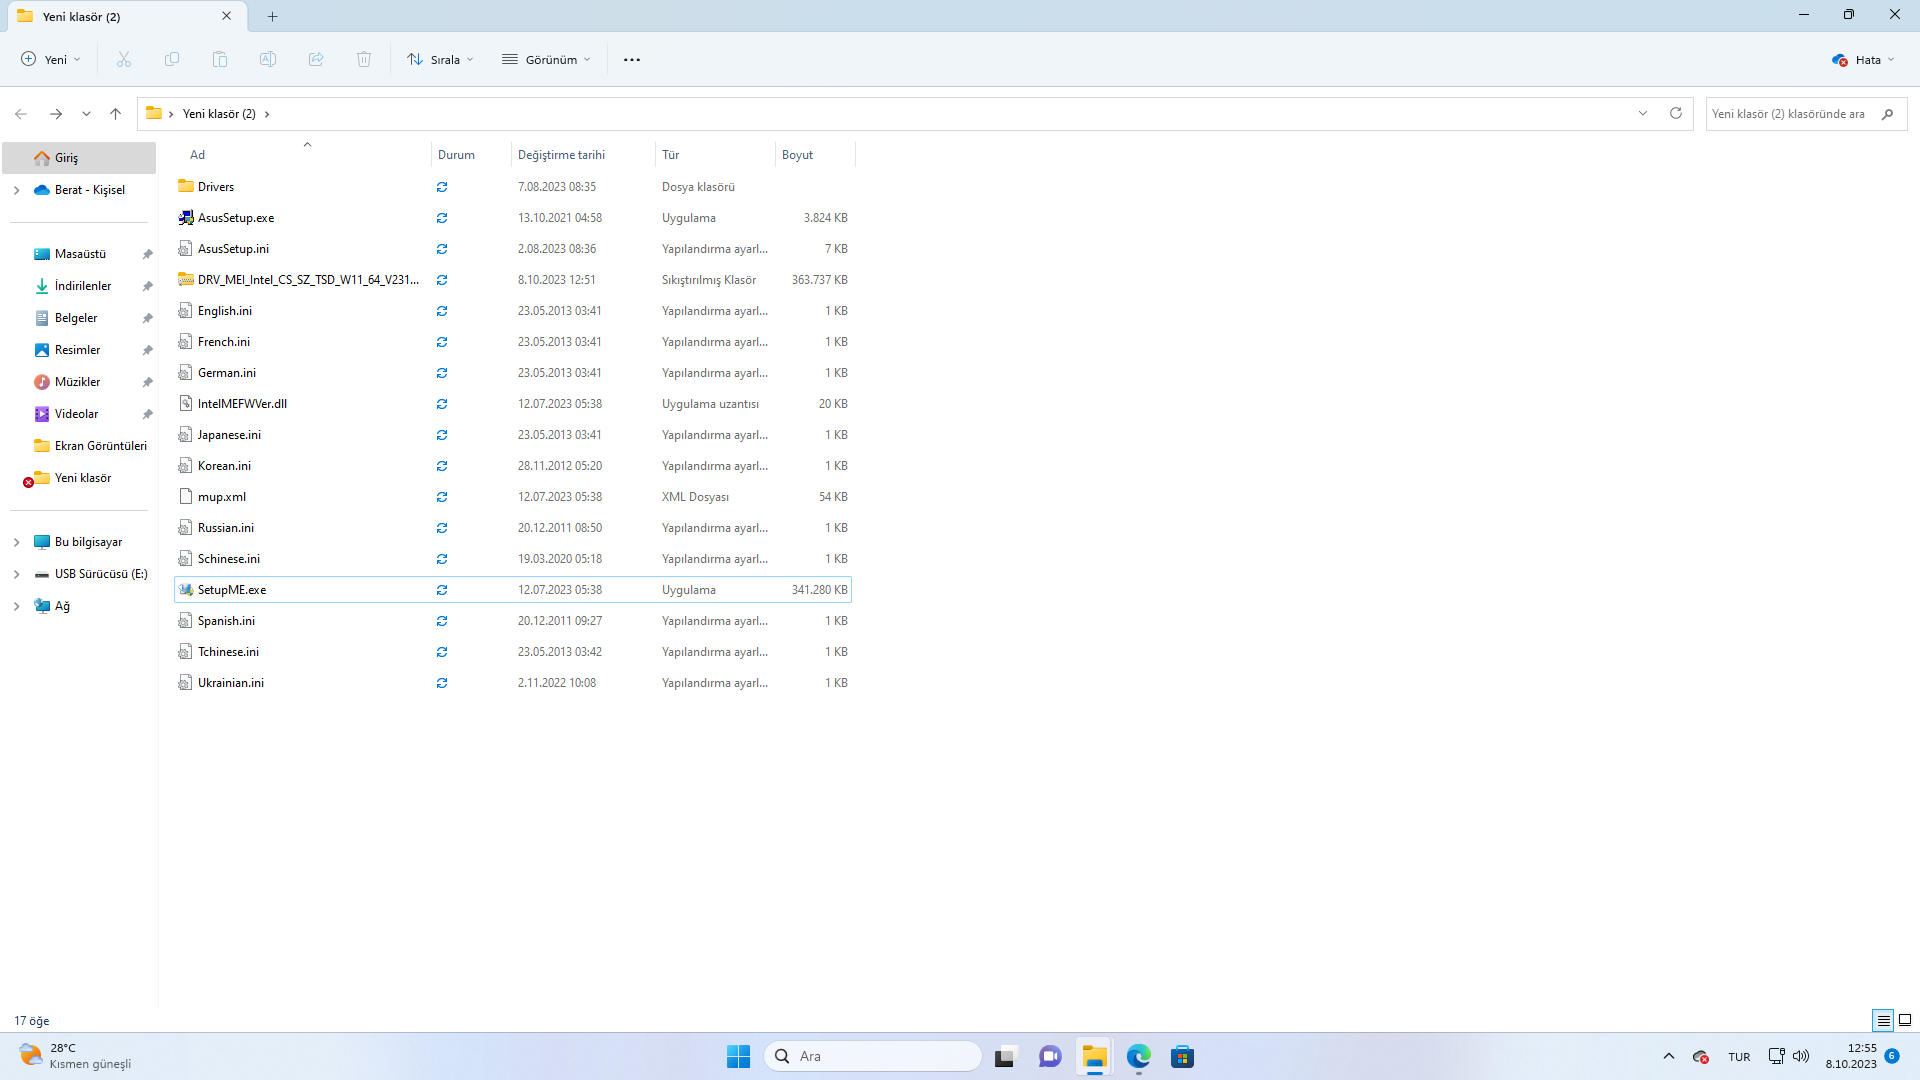Click the New (Yeni) button in toolbar

pyautogui.click(x=49, y=59)
